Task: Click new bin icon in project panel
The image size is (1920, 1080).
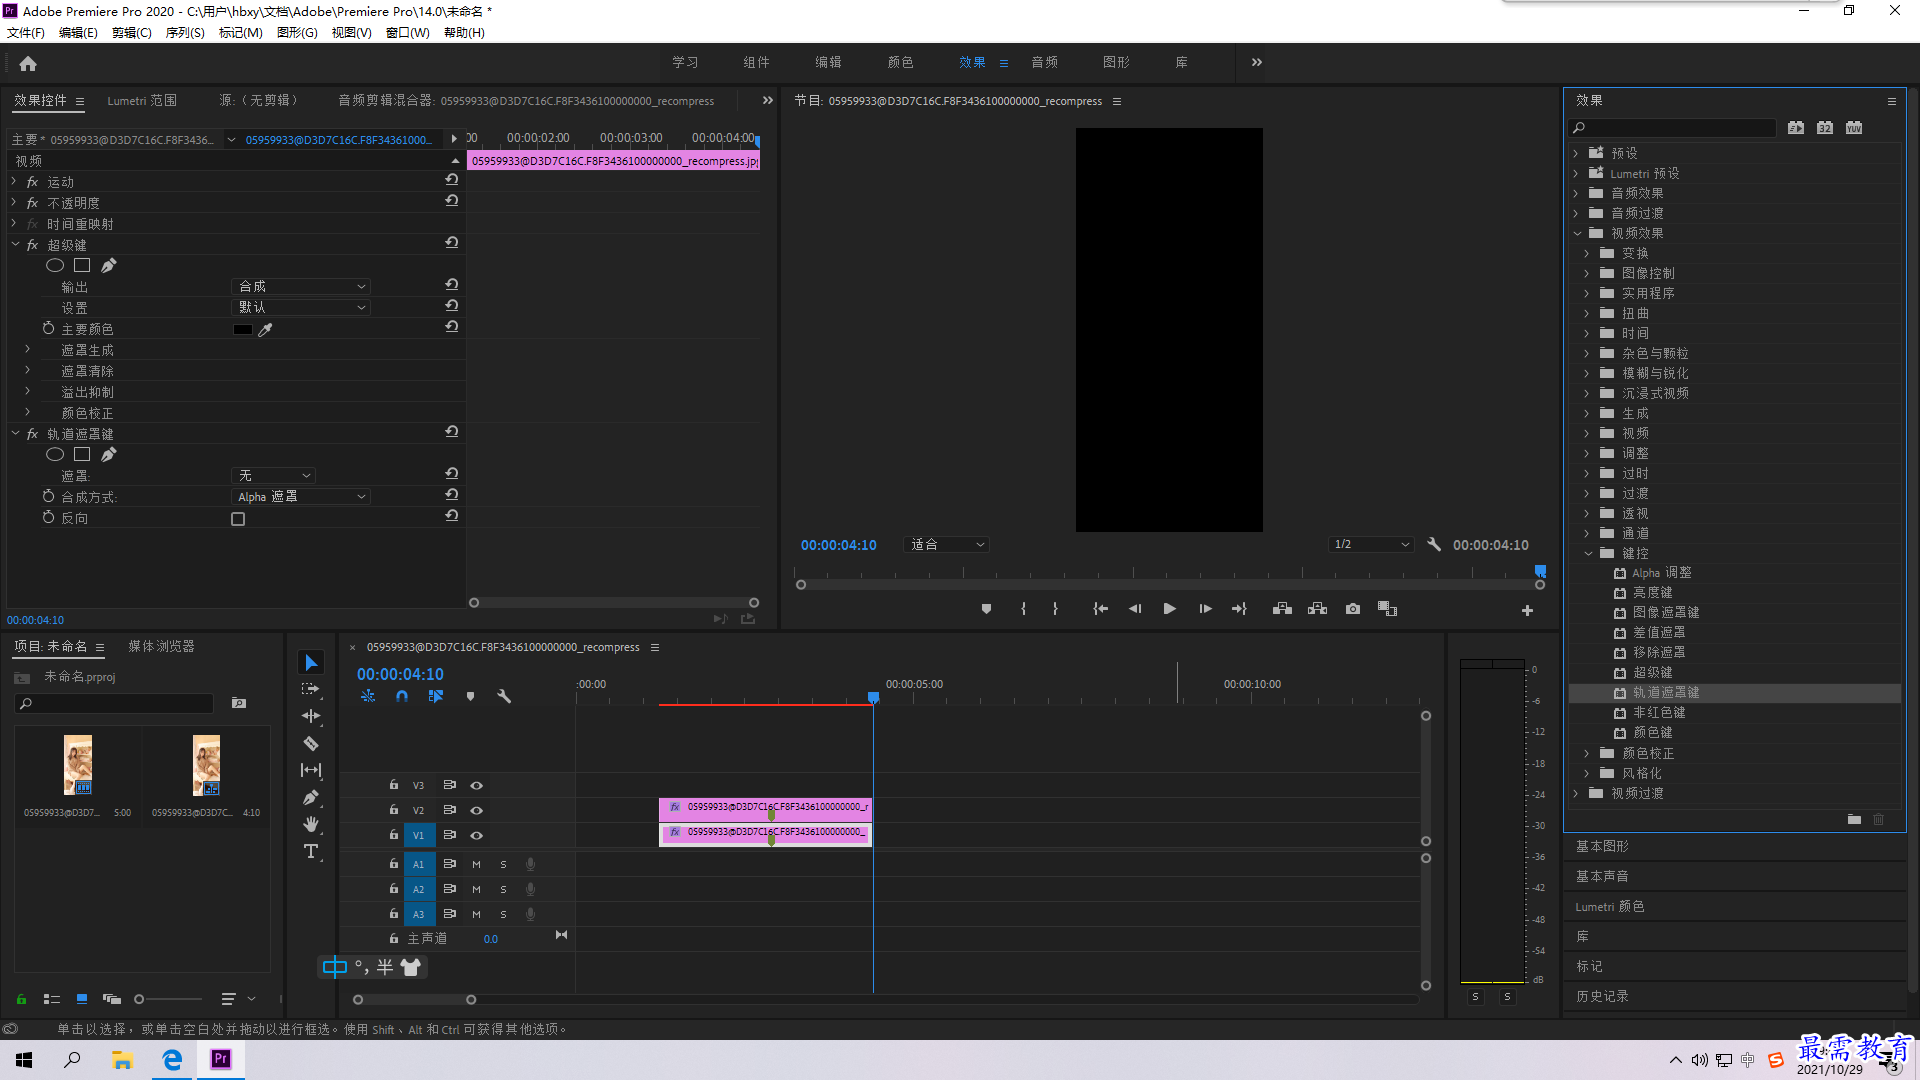Action: [239, 703]
